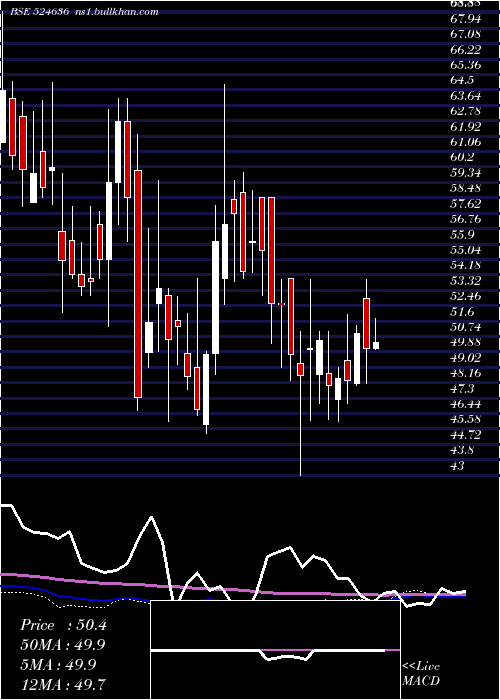Click the 50MA : 49.9 readout
Screen dimensions: 500x700
click(x=63, y=645)
